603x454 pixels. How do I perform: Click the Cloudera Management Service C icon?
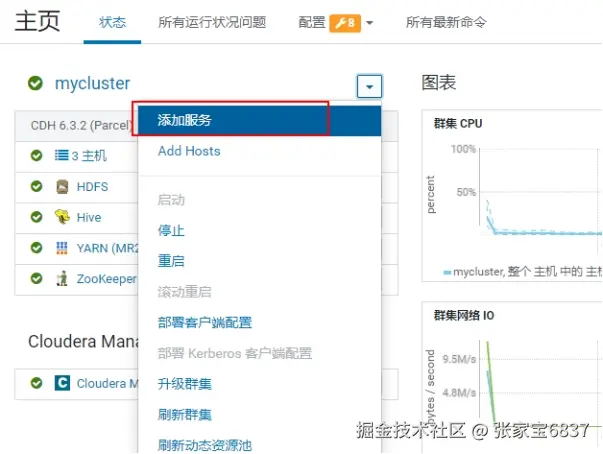(62, 383)
